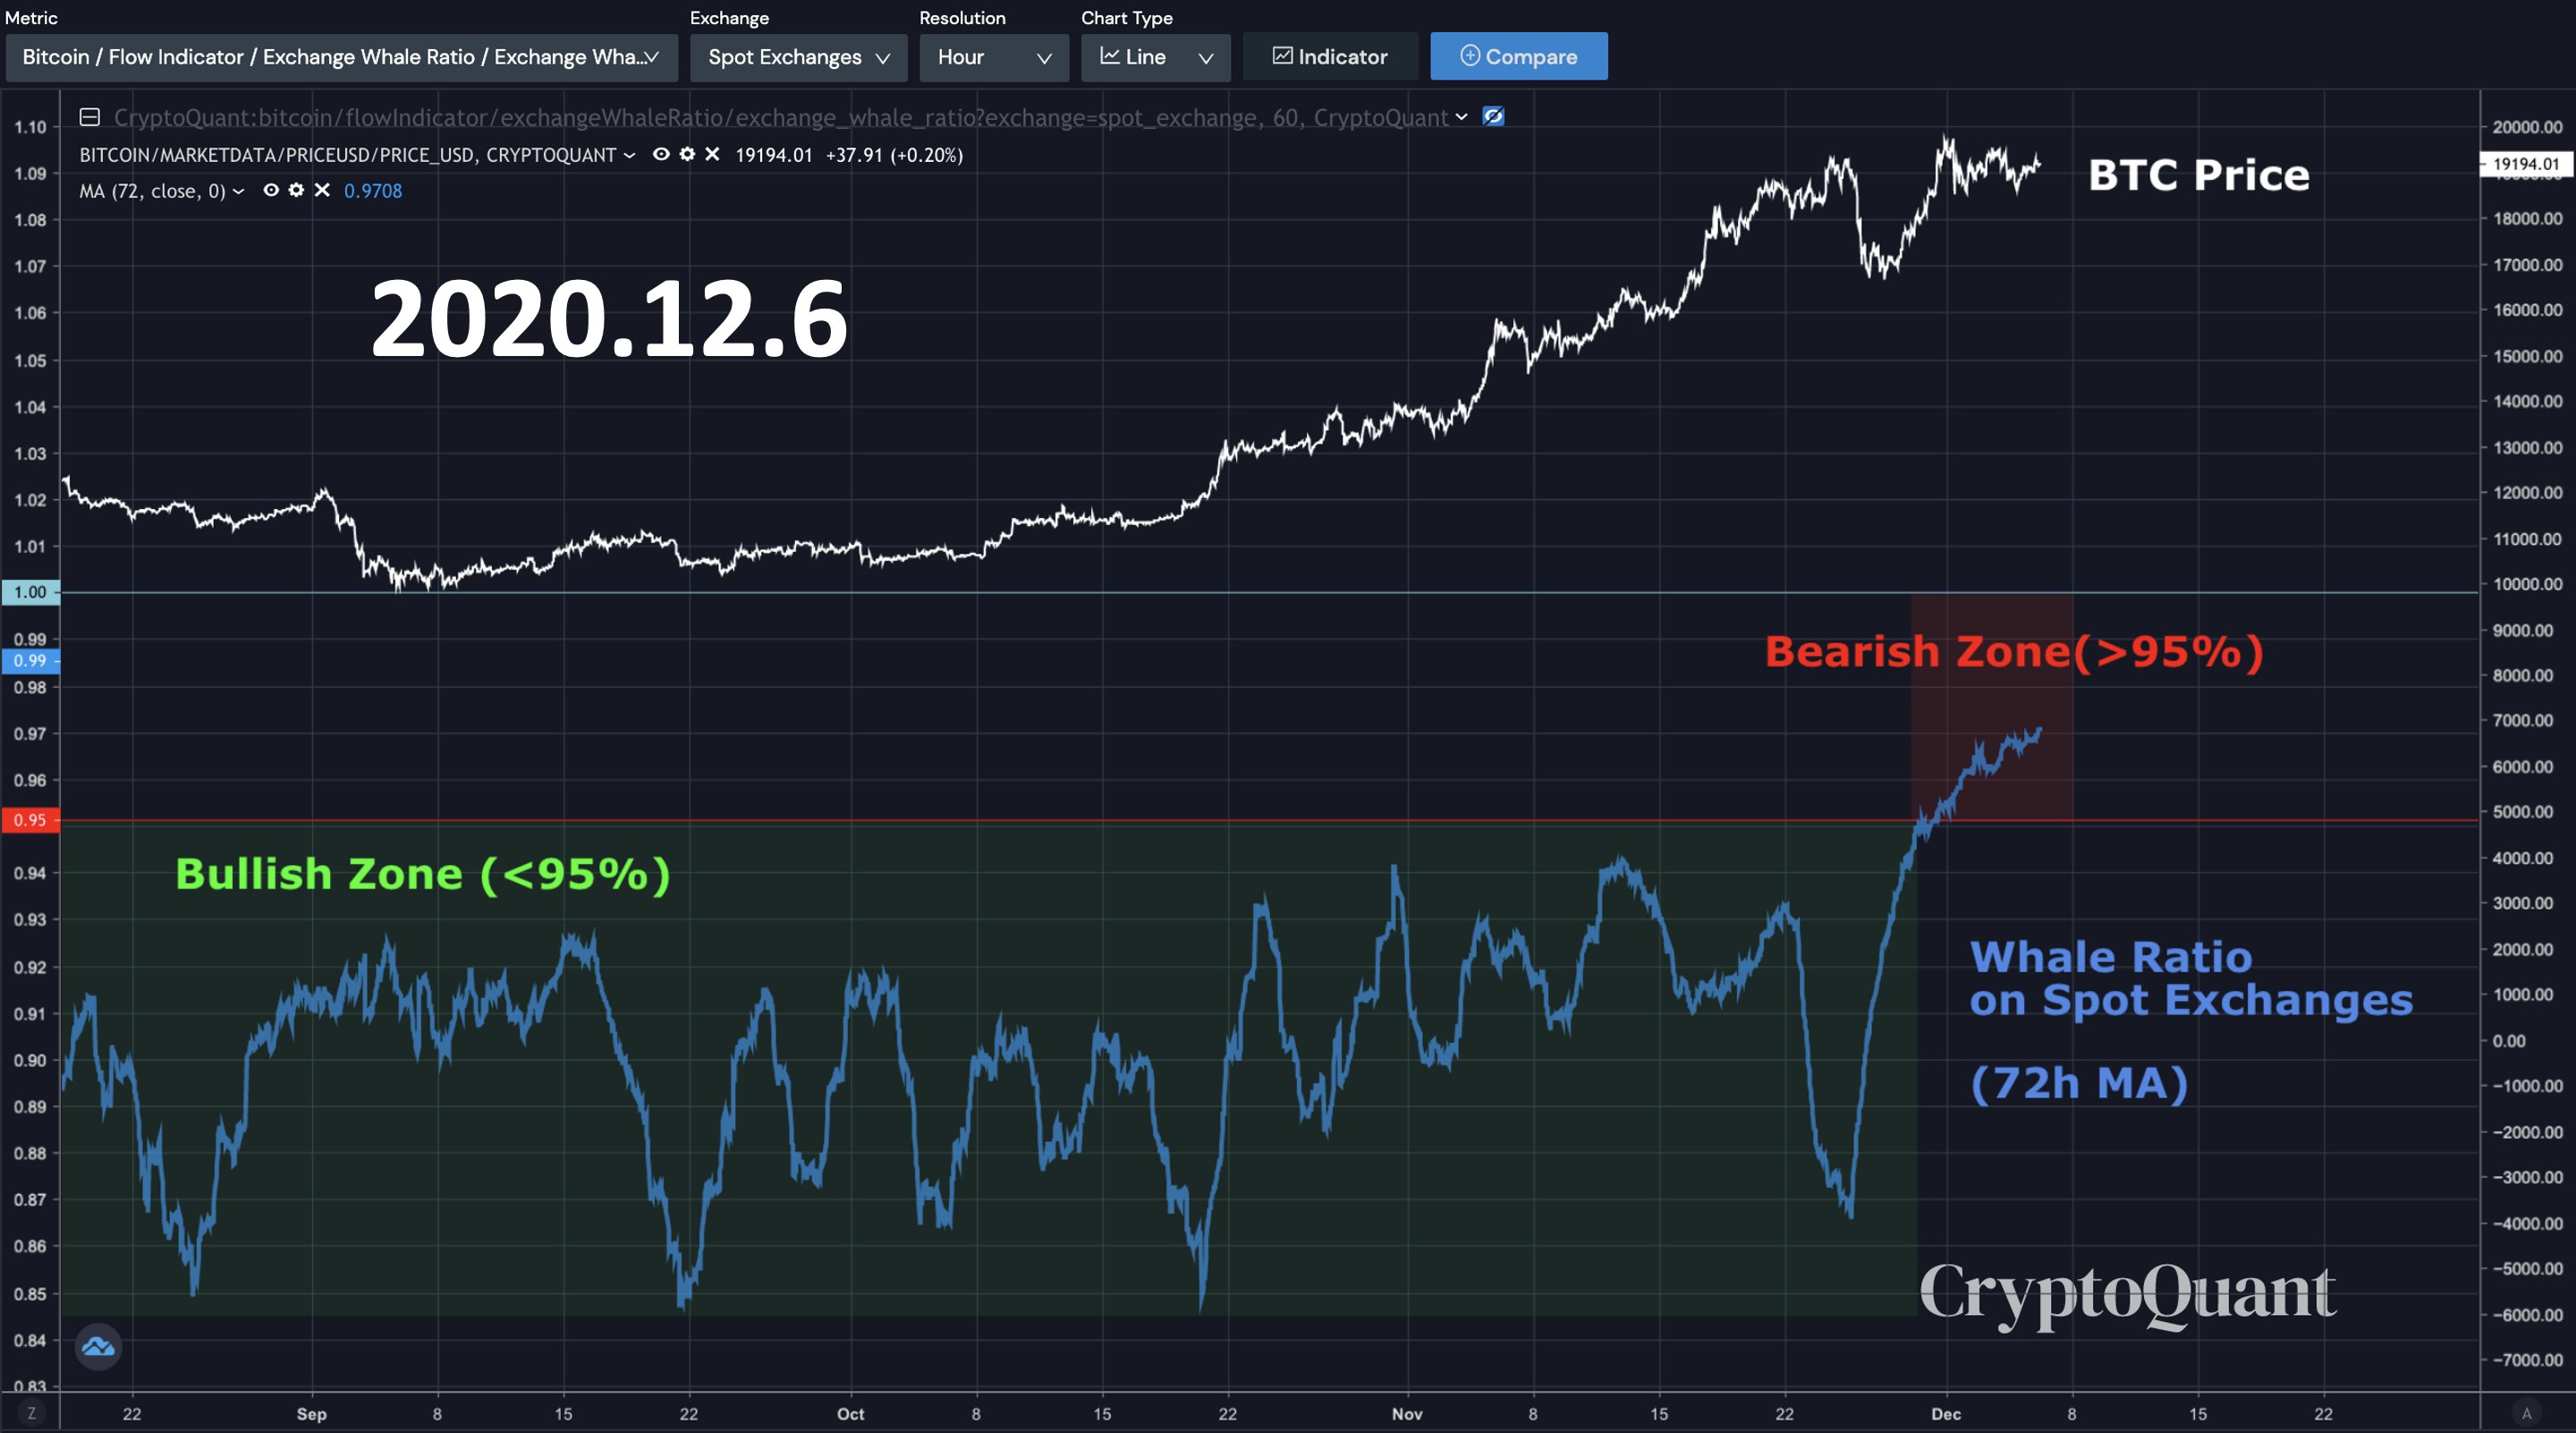
Task: Expand the Resolution Hour dropdown
Action: pos(993,57)
